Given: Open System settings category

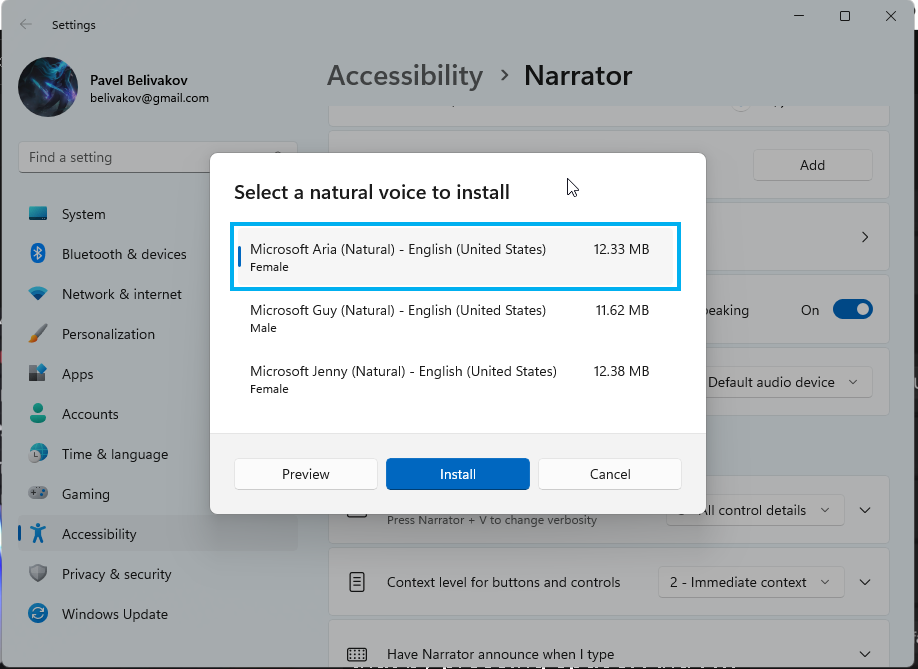Looking at the screenshot, I should pyautogui.click(x=157, y=214).
